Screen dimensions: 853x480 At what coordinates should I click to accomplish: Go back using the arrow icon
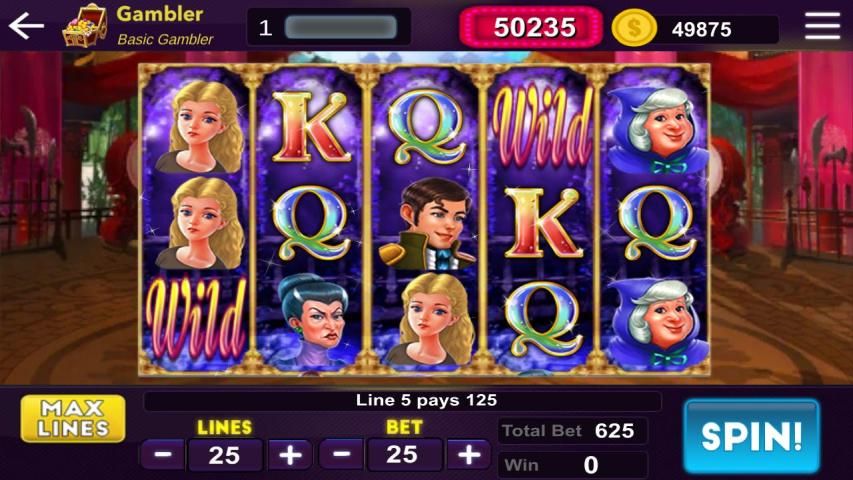point(26,26)
